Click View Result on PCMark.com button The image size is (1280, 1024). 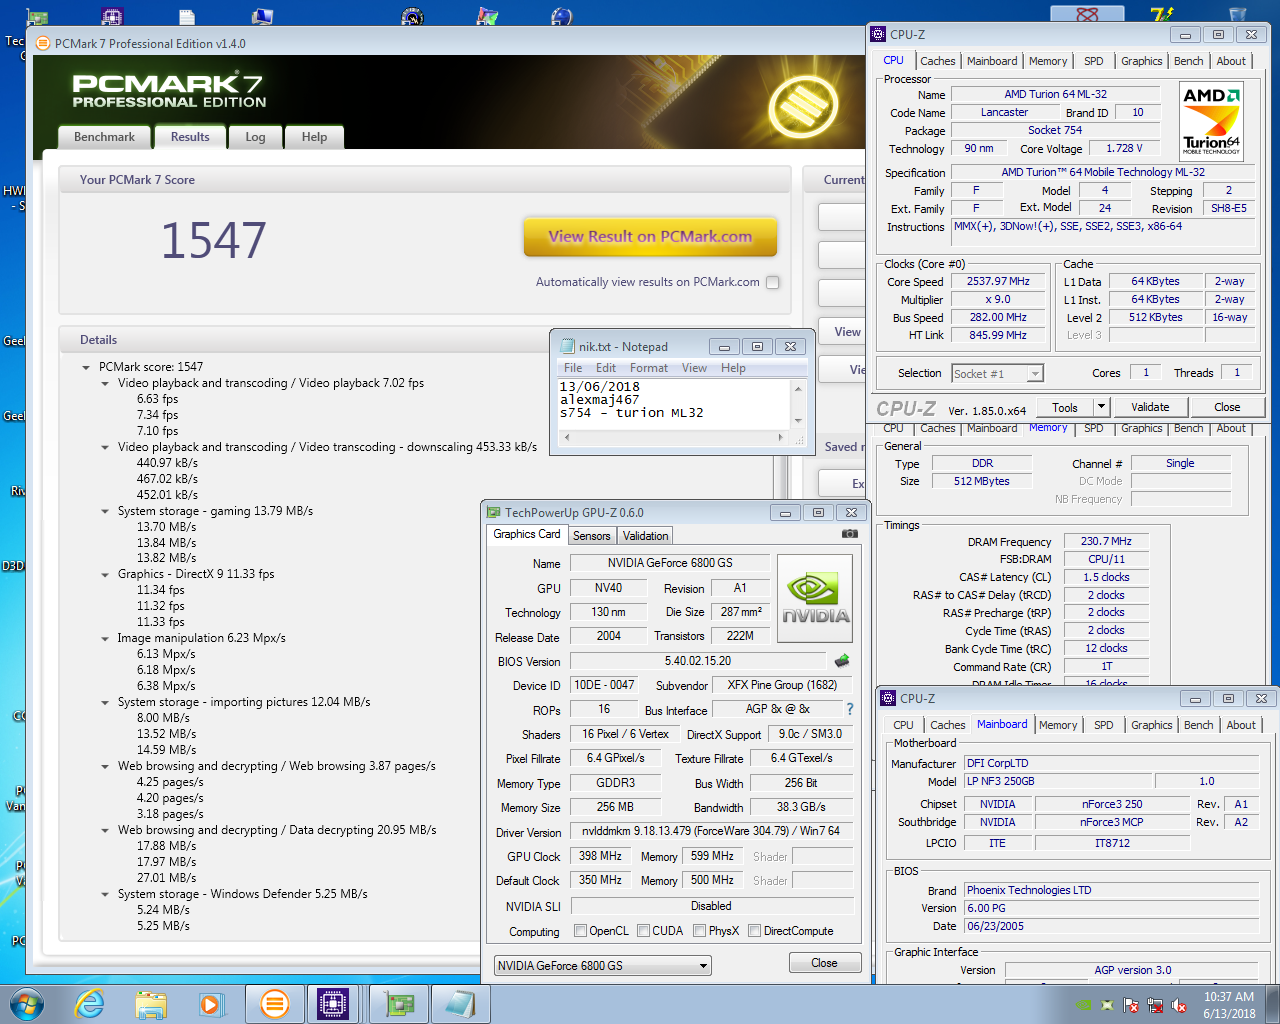coord(650,237)
